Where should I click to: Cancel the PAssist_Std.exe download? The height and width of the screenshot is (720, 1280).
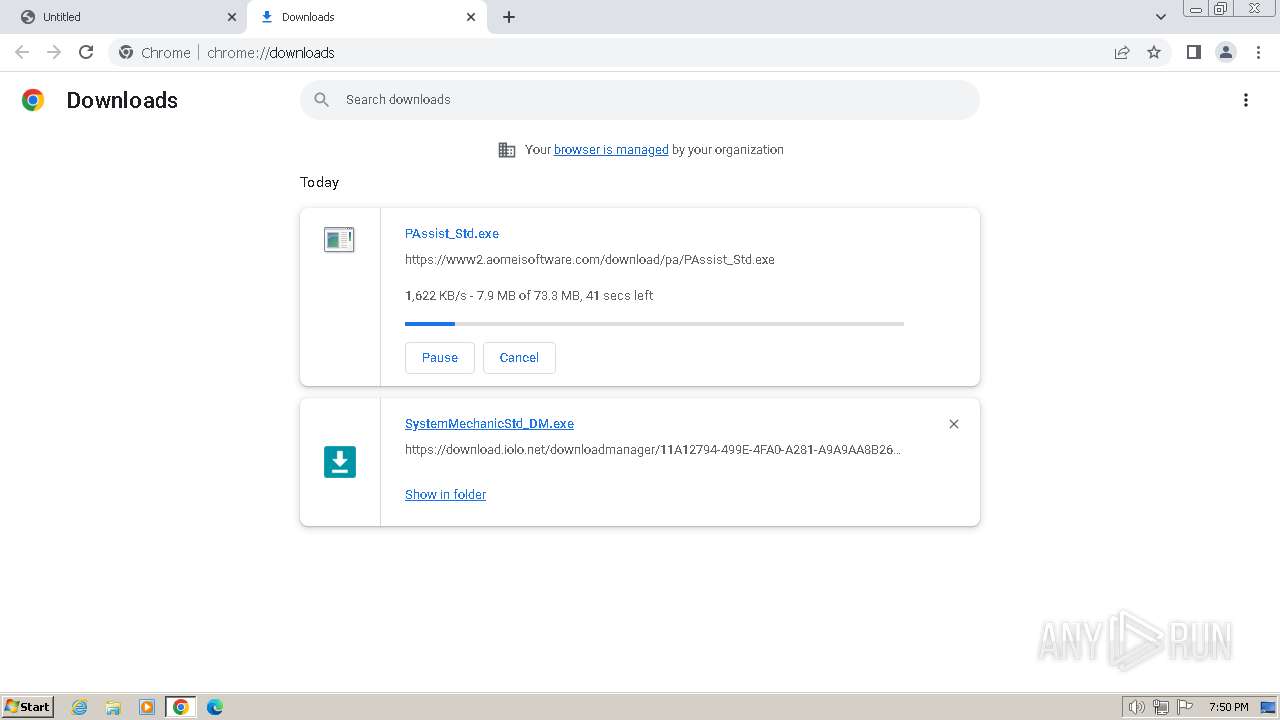tap(519, 358)
